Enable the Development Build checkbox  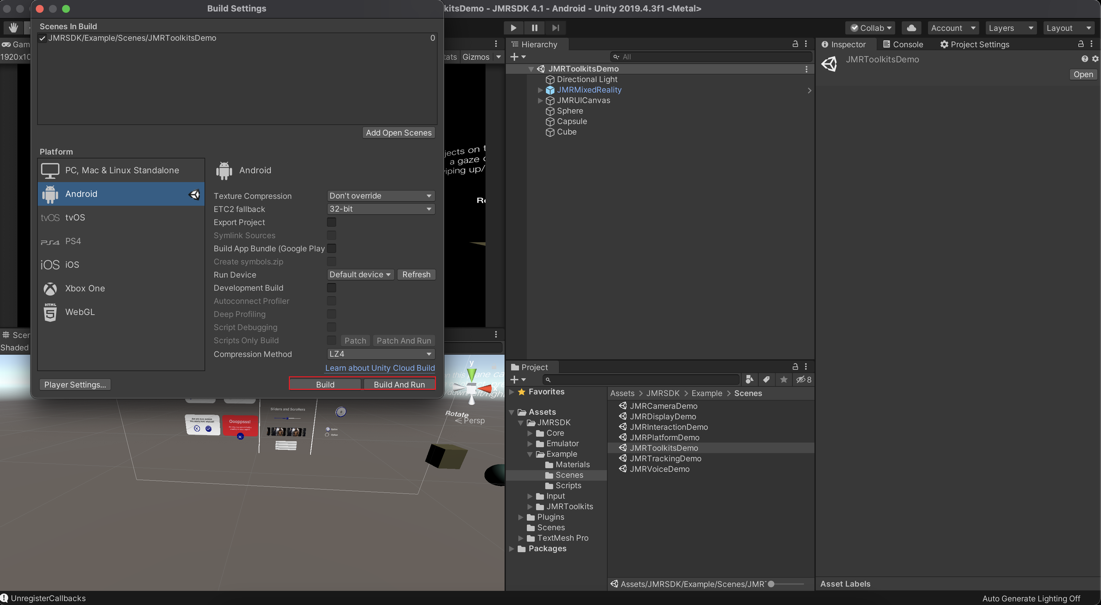332,287
